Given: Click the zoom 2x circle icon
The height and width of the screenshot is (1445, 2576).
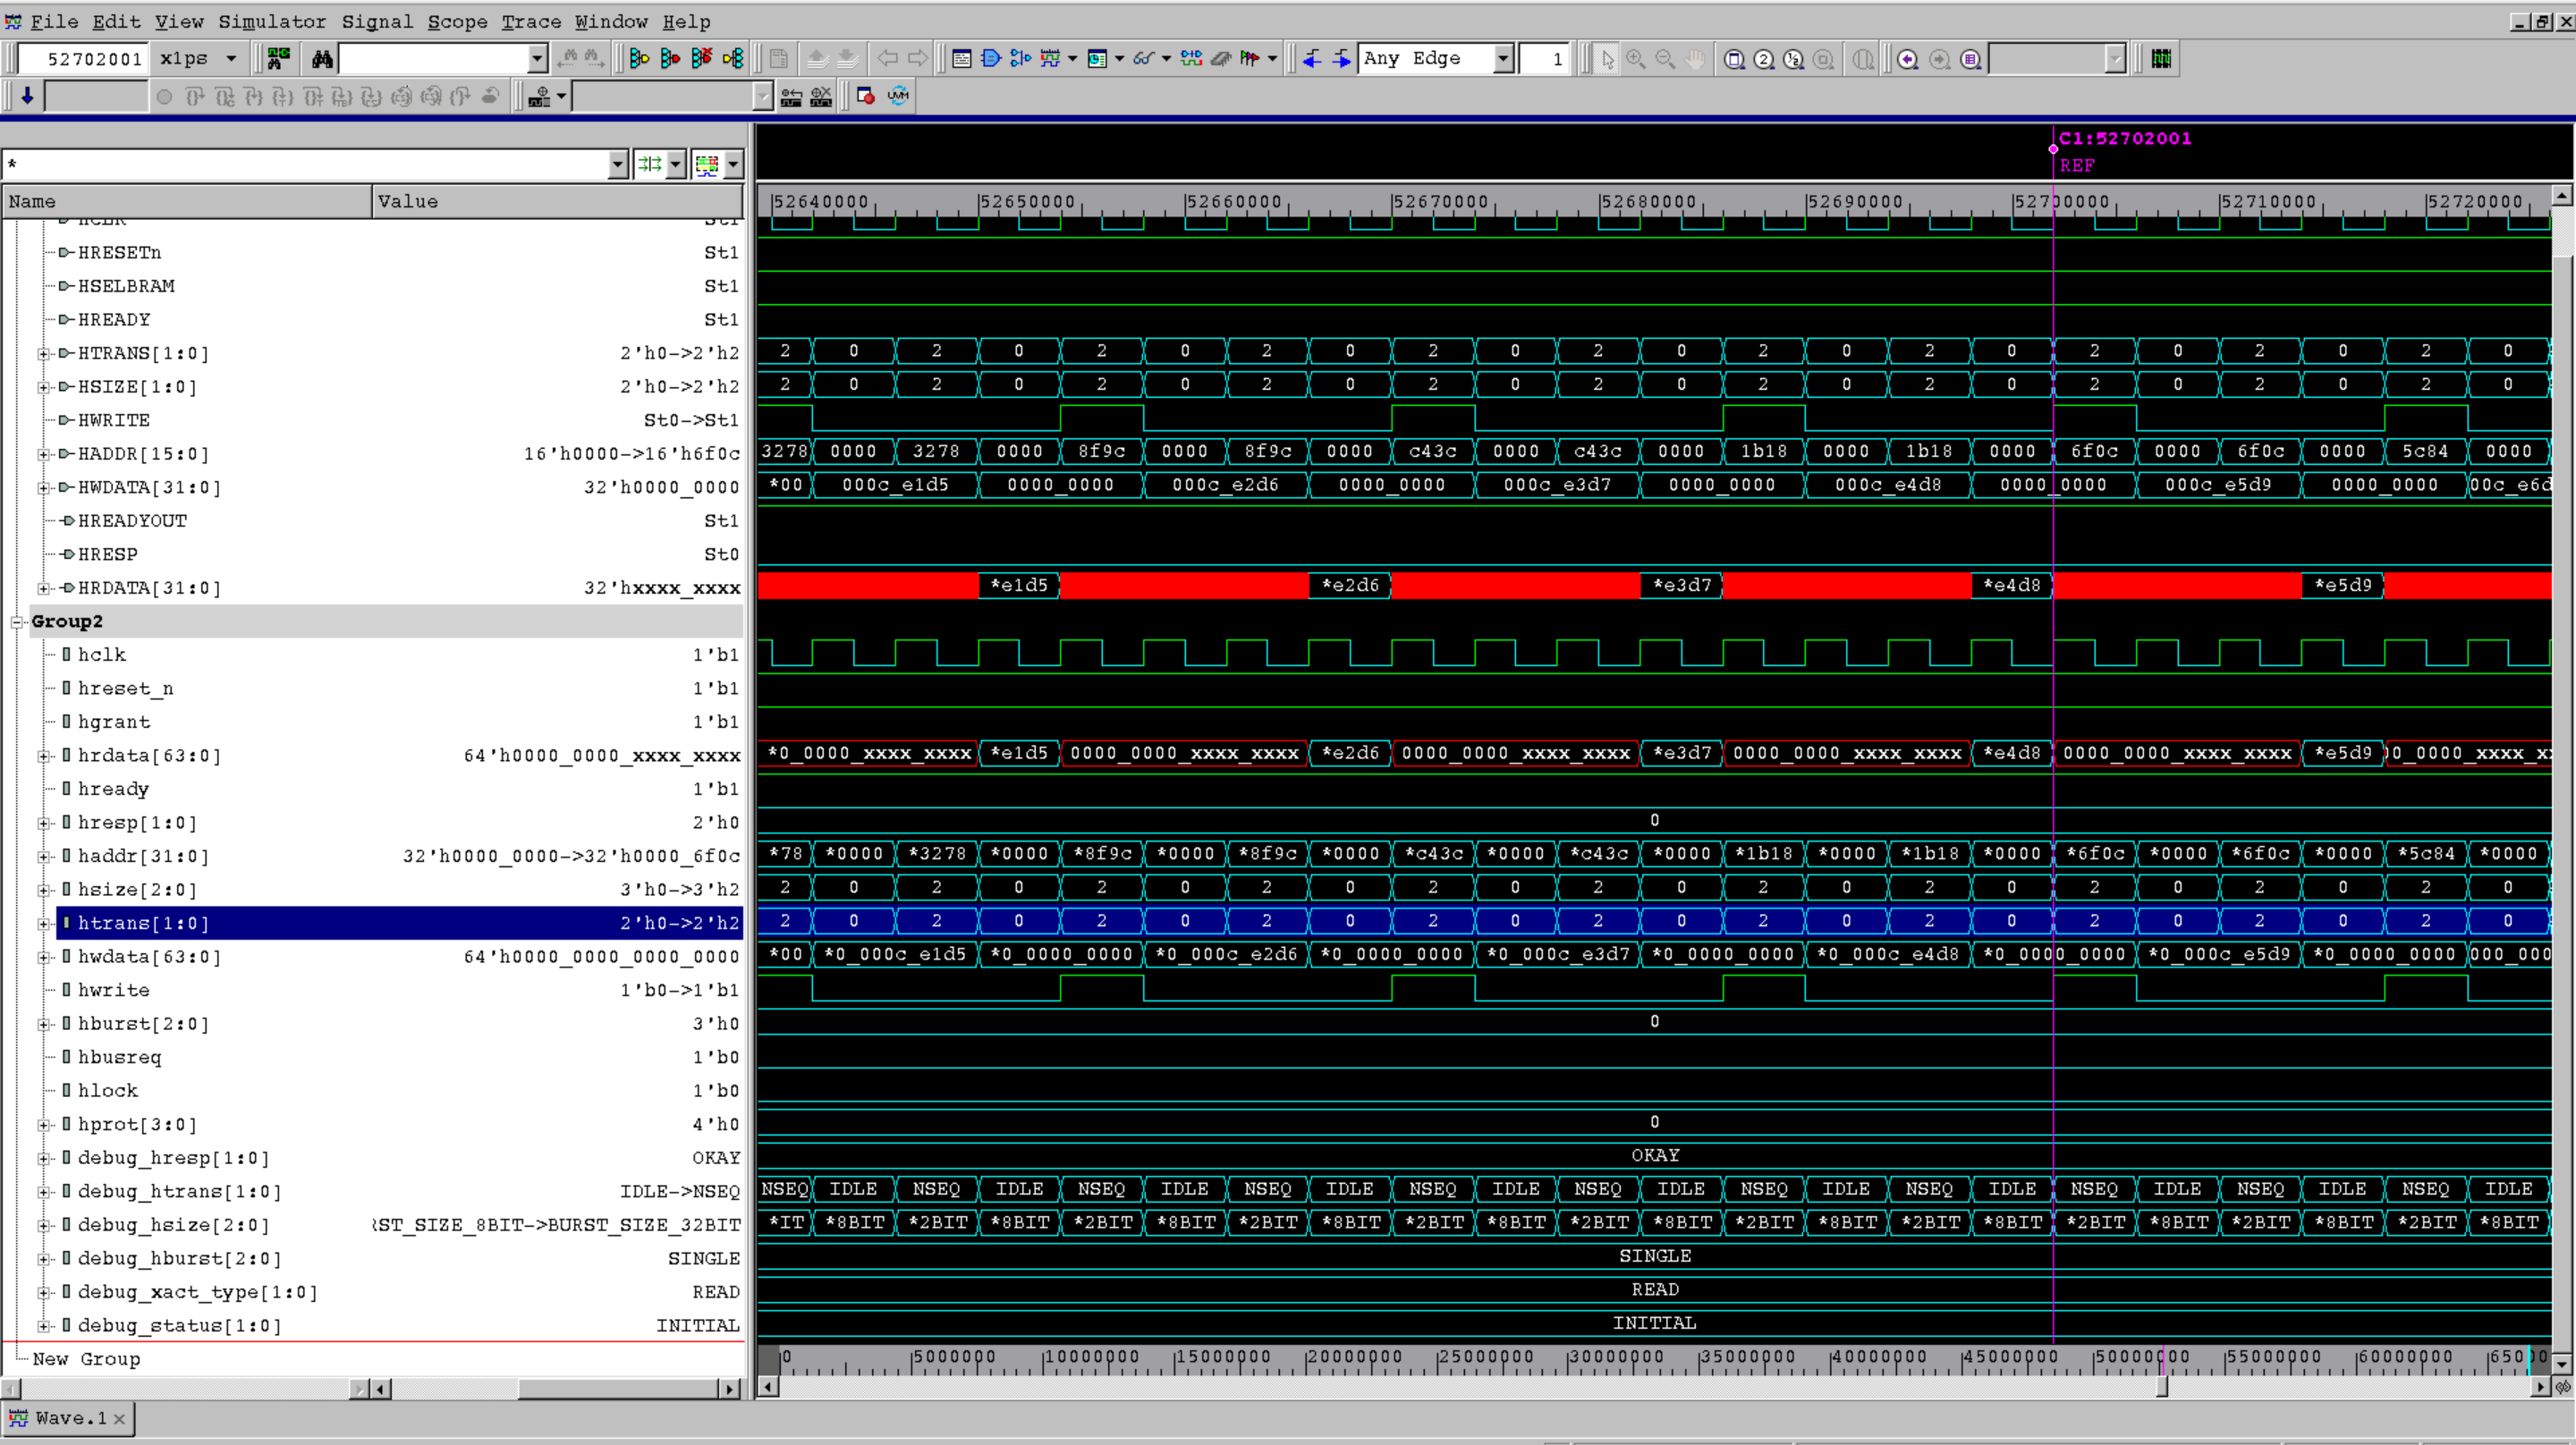Looking at the screenshot, I should (x=1764, y=59).
